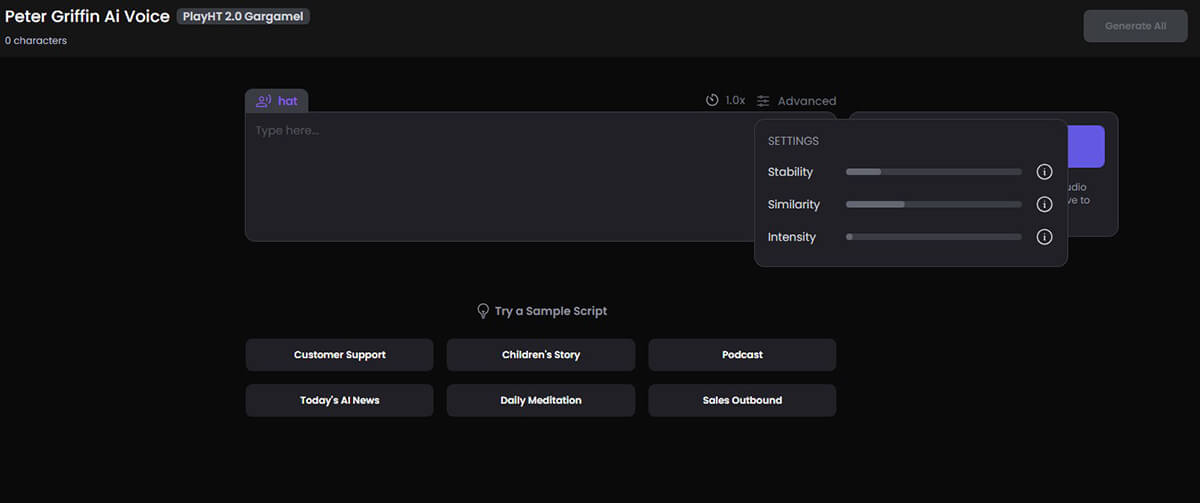The height and width of the screenshot is (503, 1200).
Task: Select the Daily Meditation sample script
Action: 540,401
